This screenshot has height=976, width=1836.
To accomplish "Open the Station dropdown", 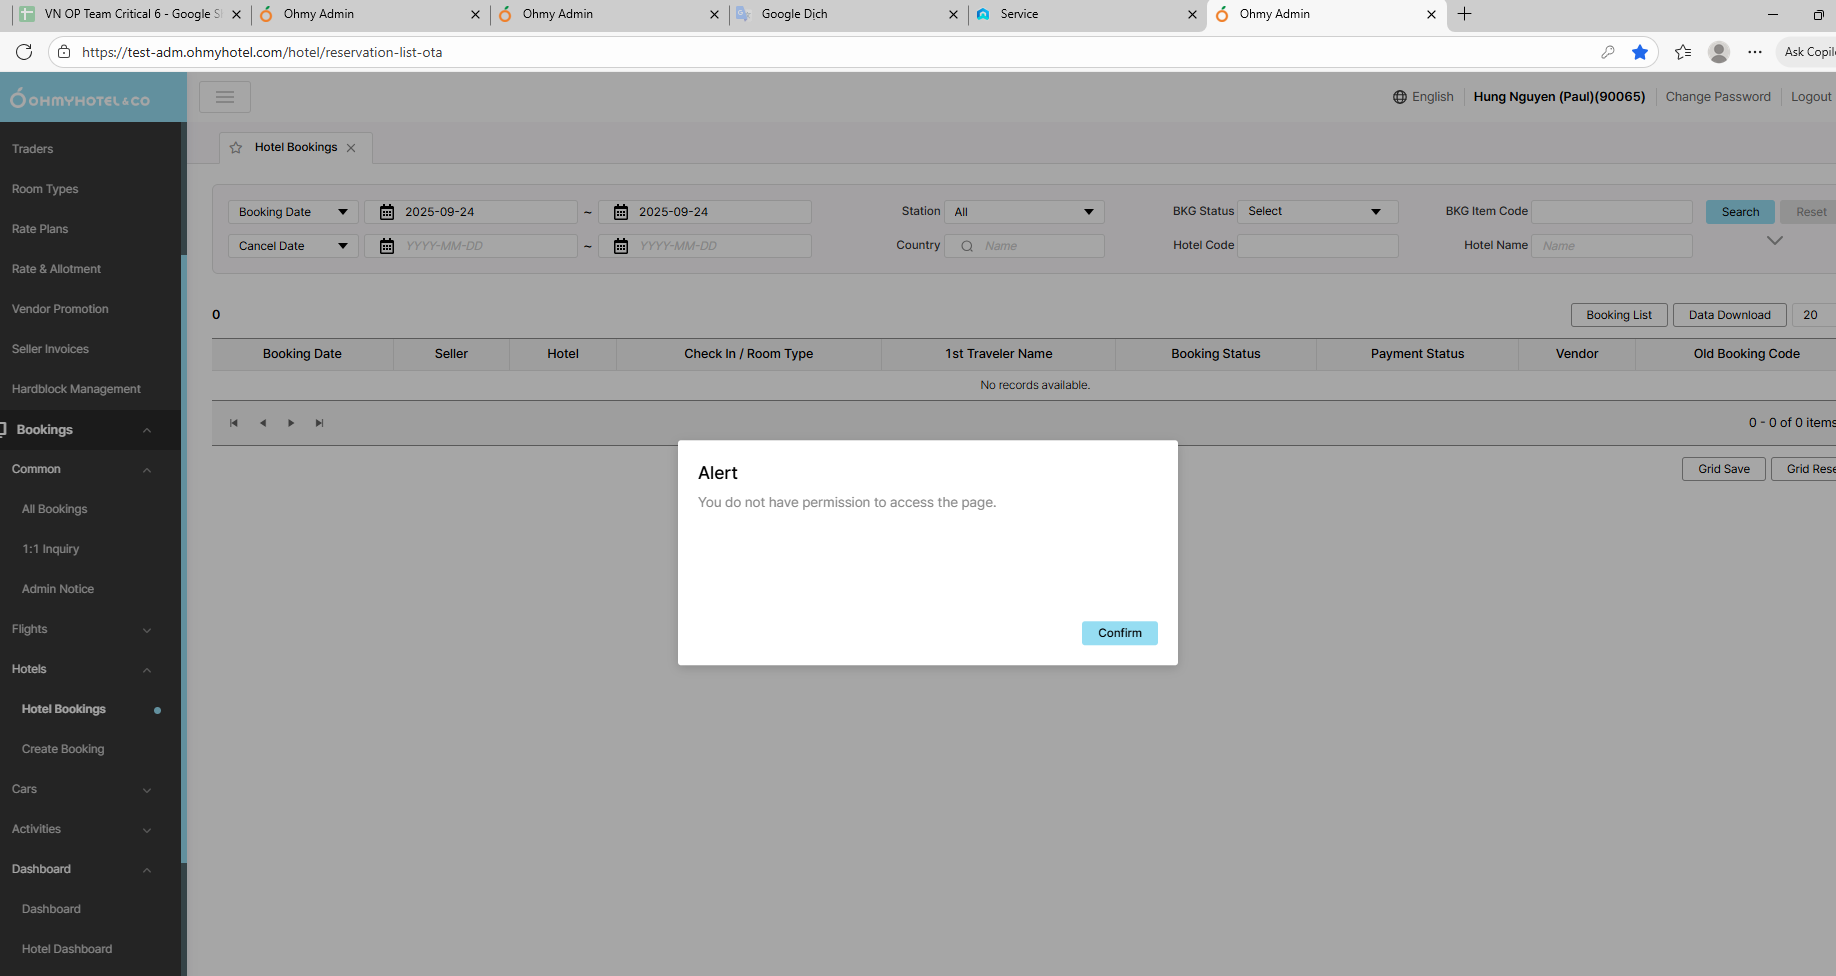I will (x=1024, y=212).
